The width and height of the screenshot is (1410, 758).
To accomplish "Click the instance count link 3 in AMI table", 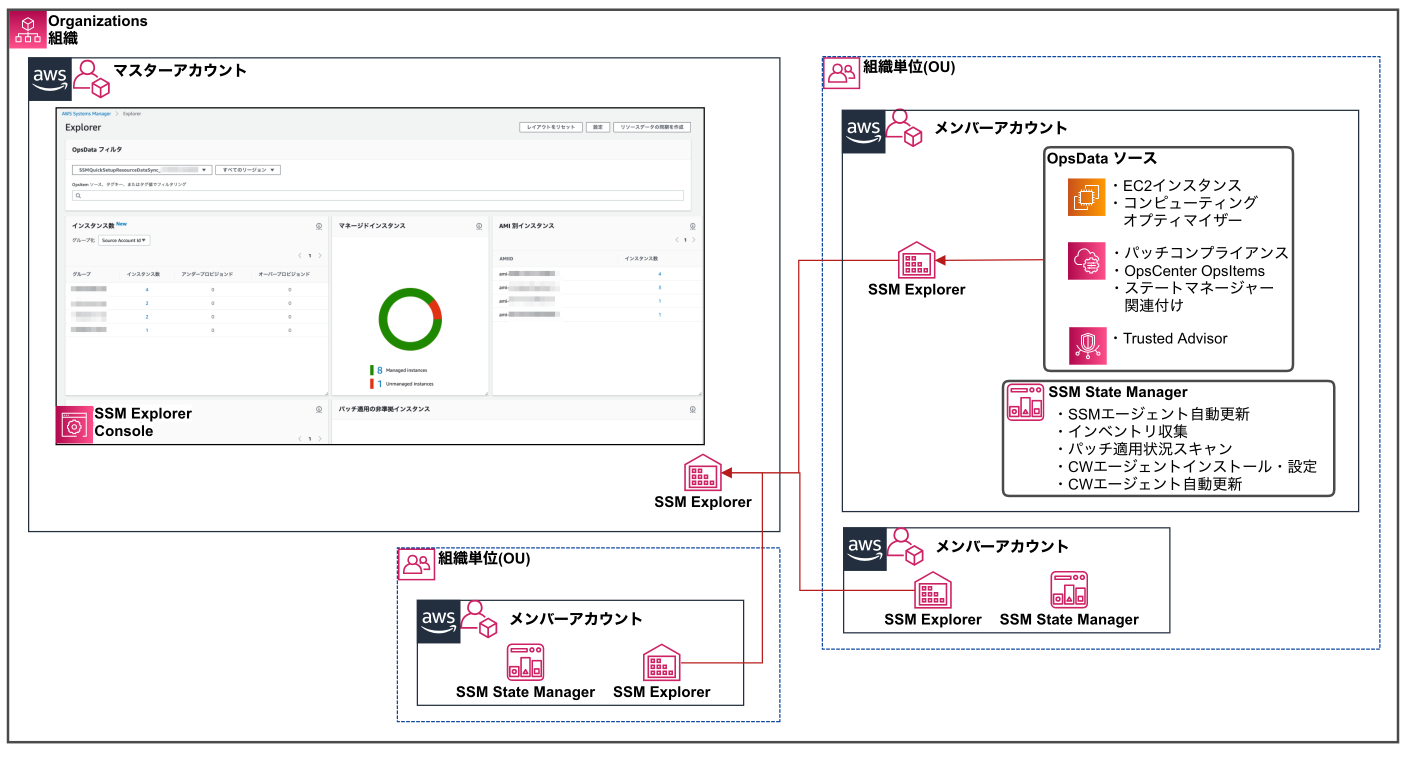I will pyautogui.click(x=659, y=287).
